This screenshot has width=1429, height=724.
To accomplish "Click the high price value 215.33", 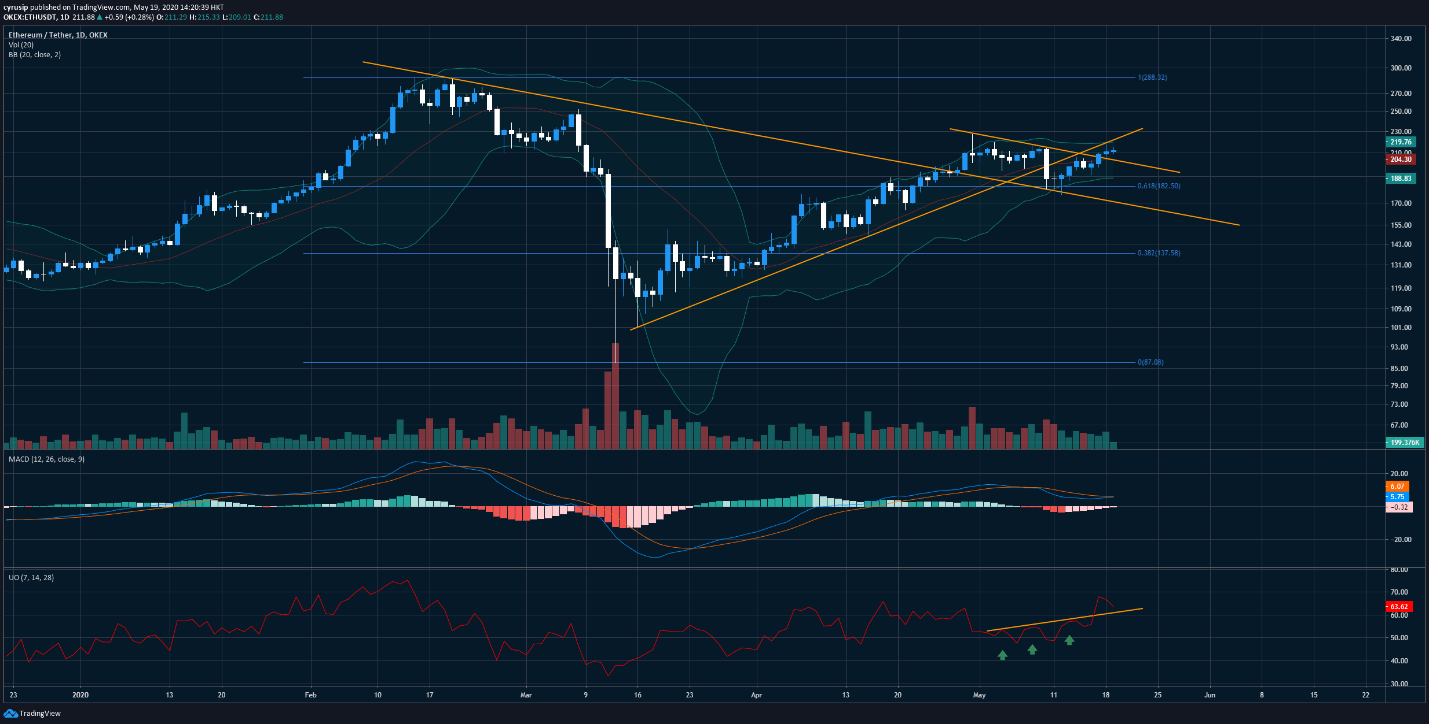I will click(208, 17).
